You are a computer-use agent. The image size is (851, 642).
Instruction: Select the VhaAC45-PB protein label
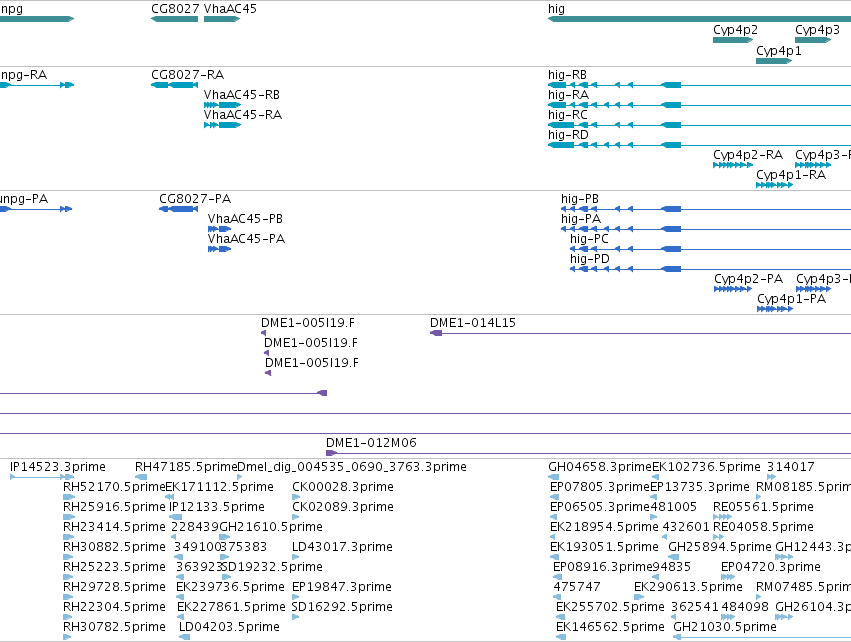click(x=245, y=219)
